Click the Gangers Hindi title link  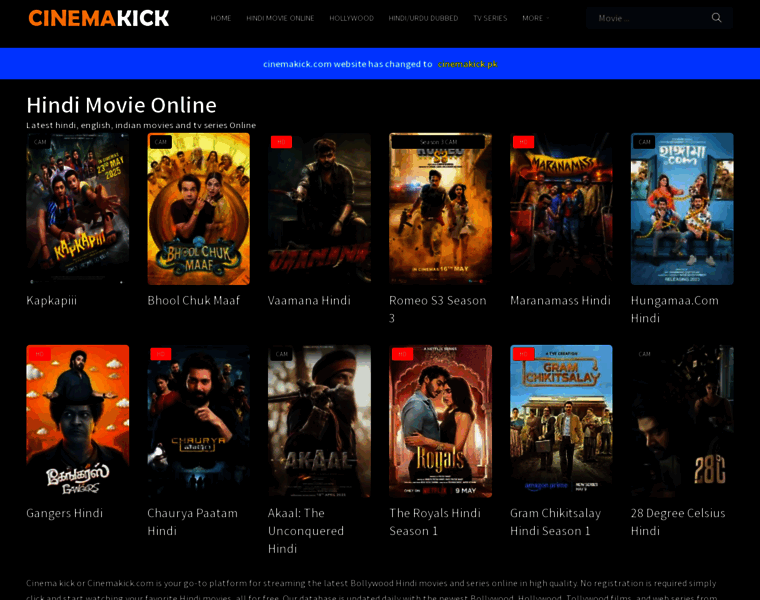(64, 513)
